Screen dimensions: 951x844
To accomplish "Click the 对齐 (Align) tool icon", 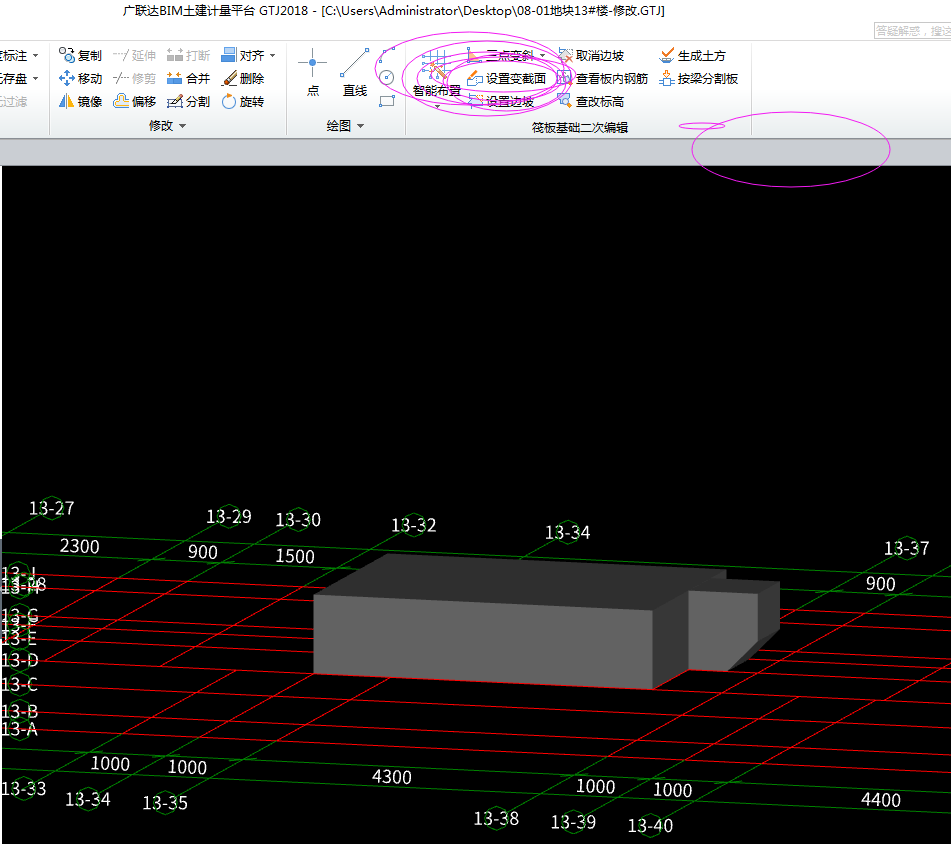I will pos(229,55).
